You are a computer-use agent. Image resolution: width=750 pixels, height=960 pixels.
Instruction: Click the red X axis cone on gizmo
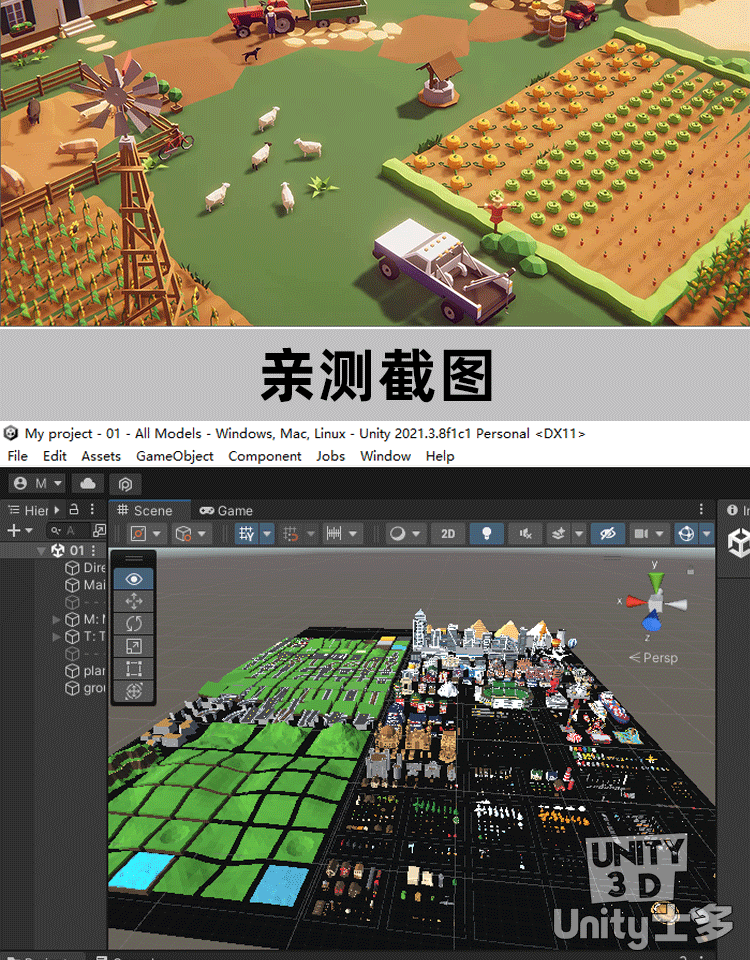click(x=635, y=602)
